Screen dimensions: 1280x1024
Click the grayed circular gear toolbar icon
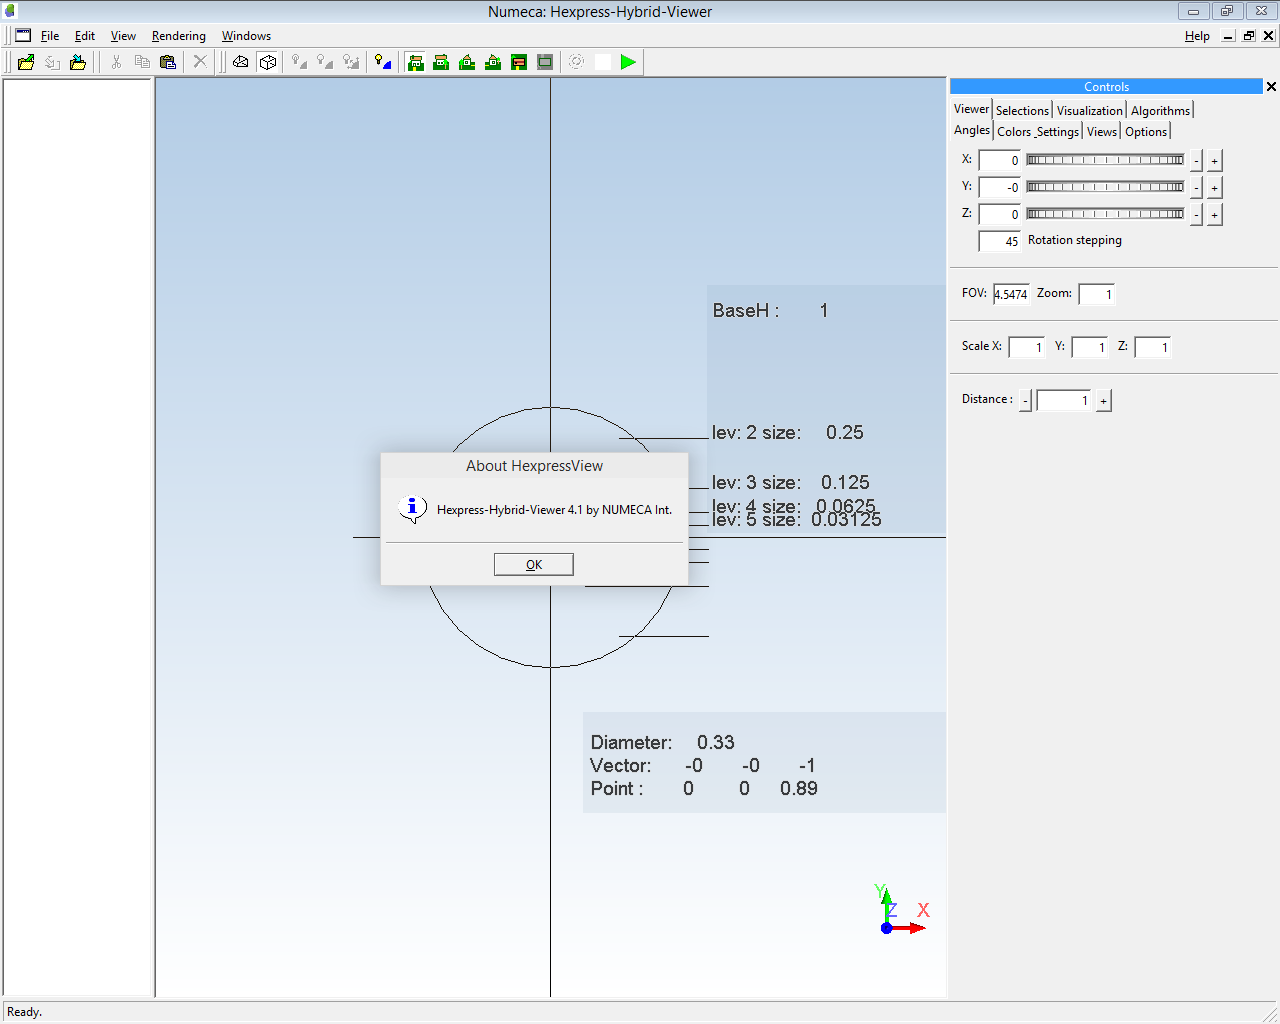(x=577, y=62)
